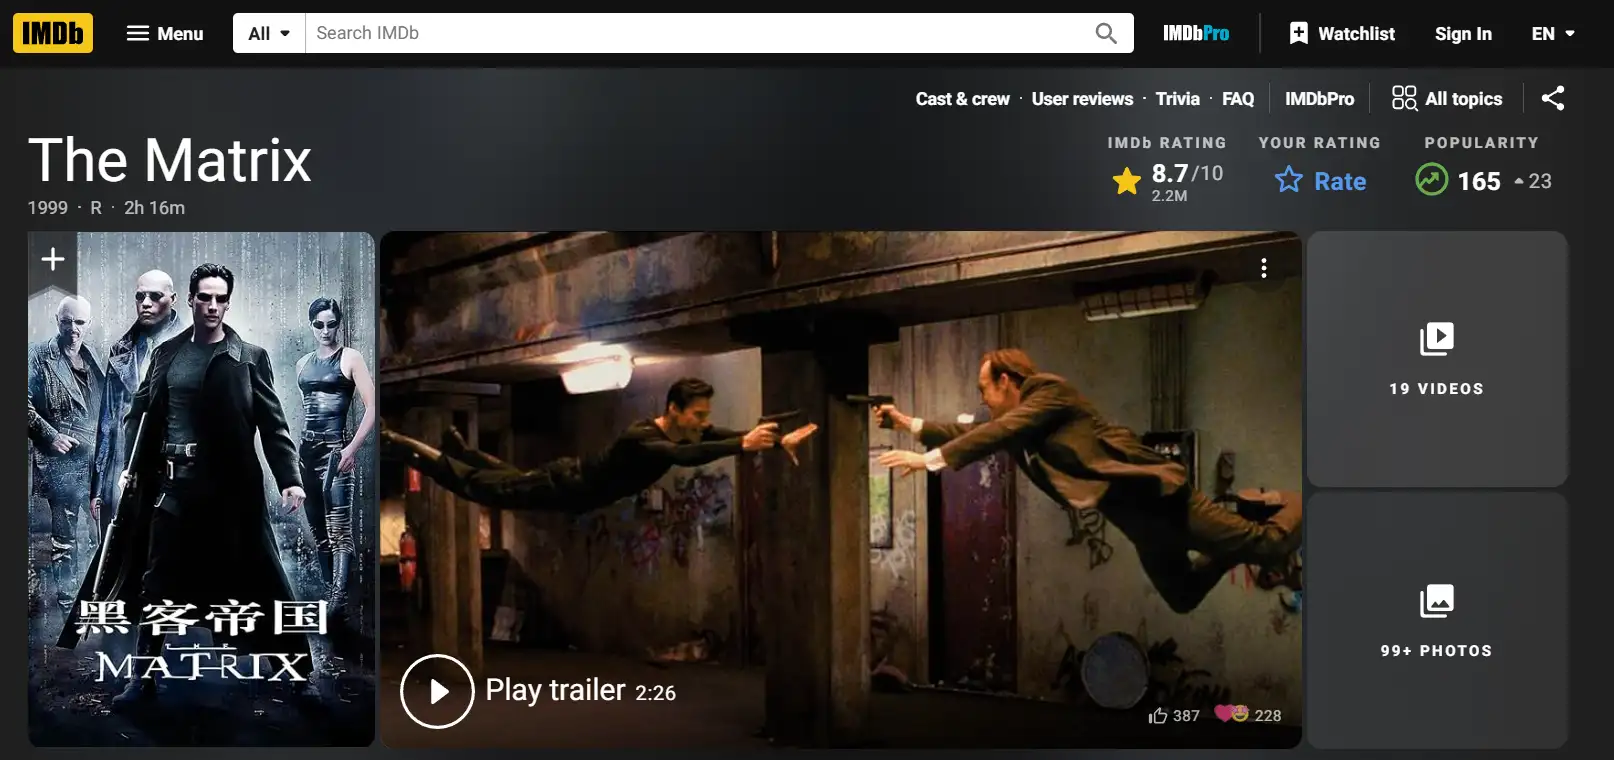The height and width of the screenshot is (760, 1614).
Task: Click the popularity rank 165
Action: 1479,181
